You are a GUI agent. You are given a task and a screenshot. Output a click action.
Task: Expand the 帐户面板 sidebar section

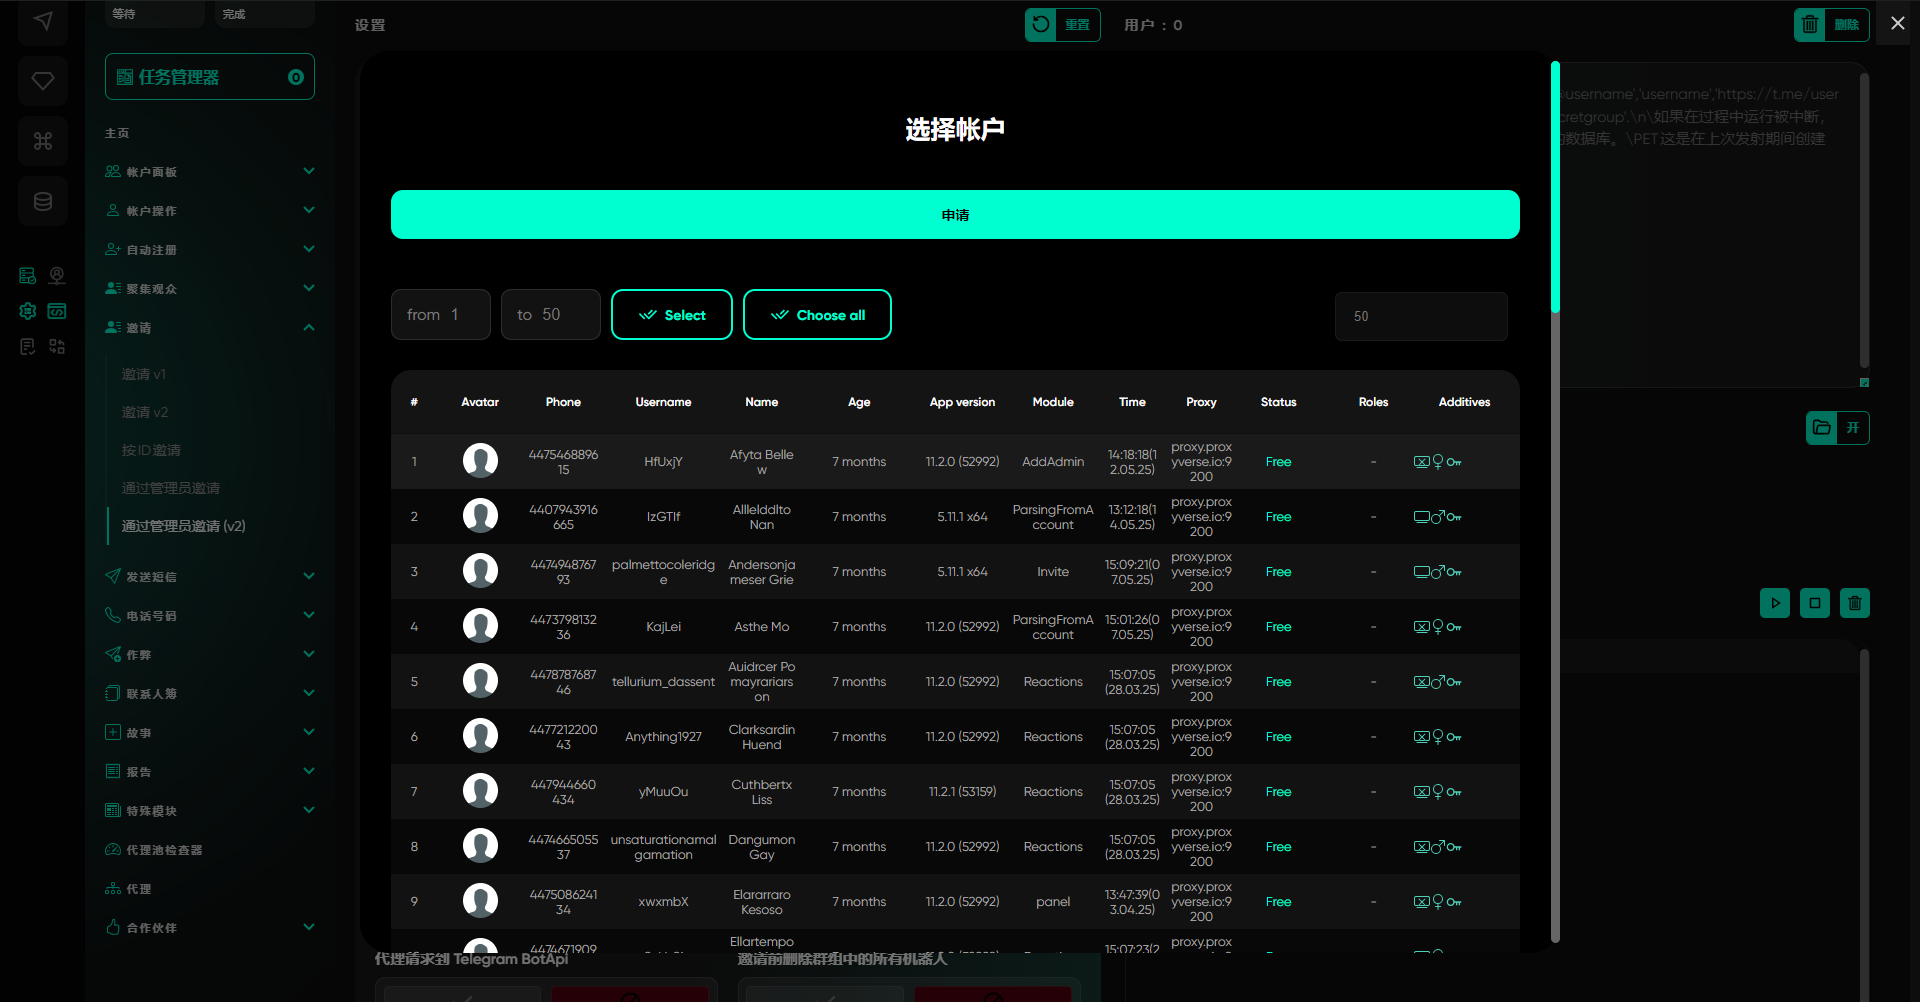point(210,172)
